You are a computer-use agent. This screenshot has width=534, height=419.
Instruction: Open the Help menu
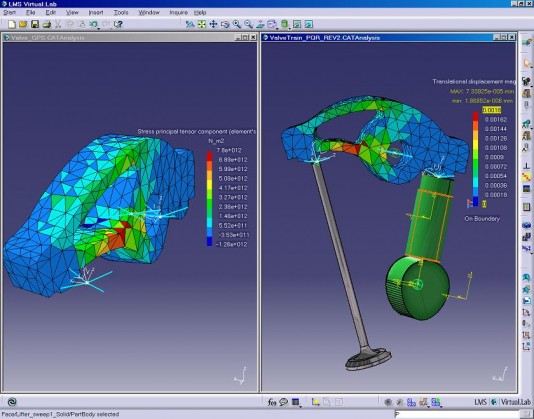(x=200, y=13)
